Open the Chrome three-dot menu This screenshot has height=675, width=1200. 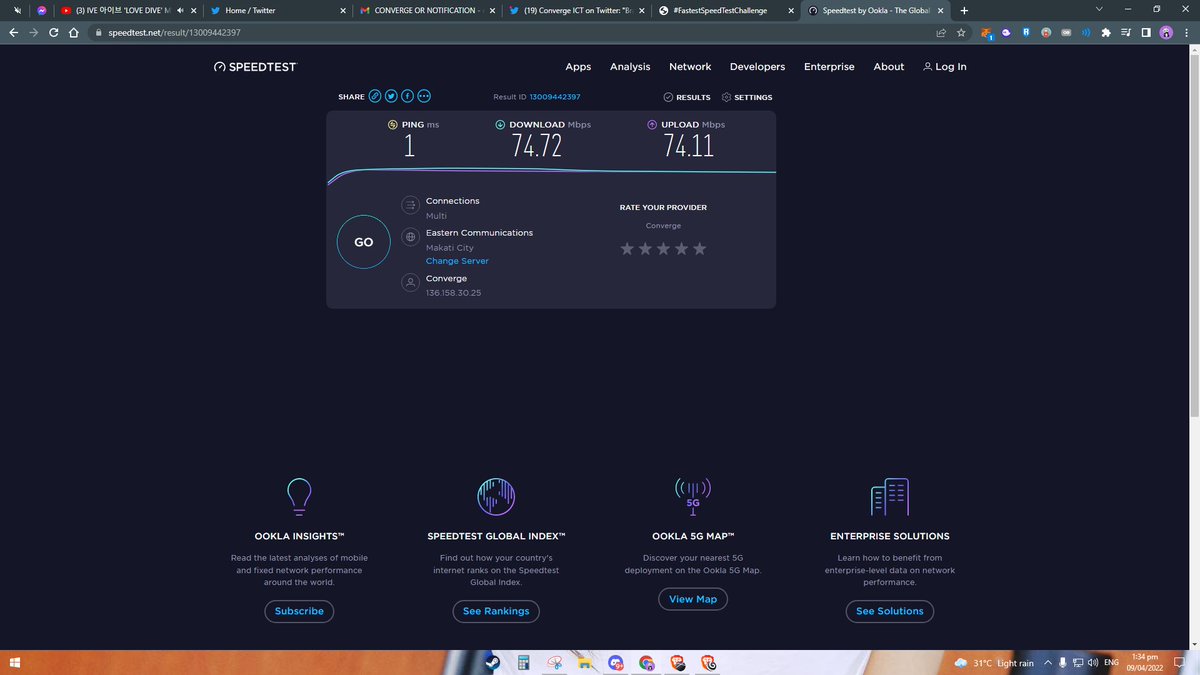pyautogui.click(x=1187, y=32)
